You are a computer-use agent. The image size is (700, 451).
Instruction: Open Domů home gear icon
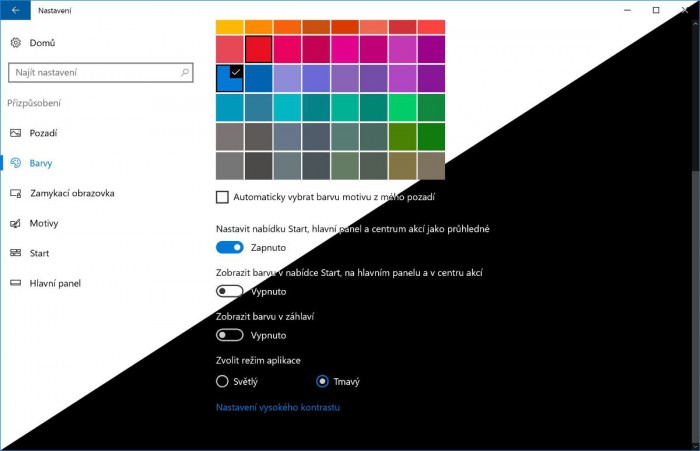click(x=16, y=43)
